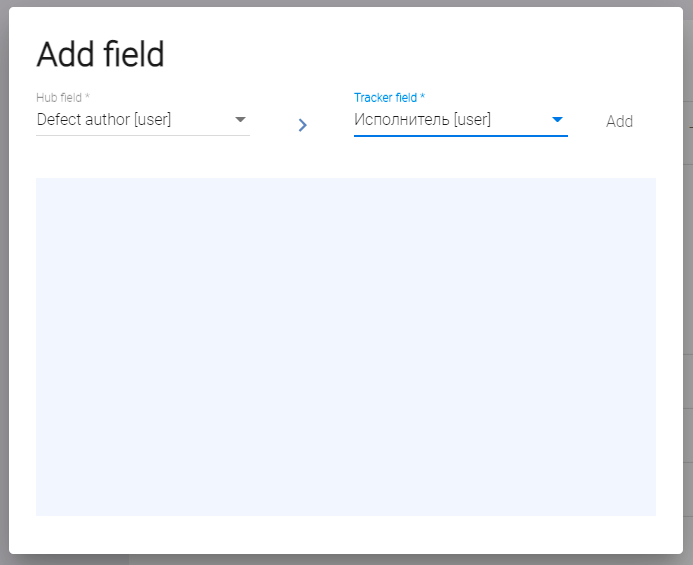Click the dimmed backdrop right of the dialog
Image resolution: width=693 pixels, height=565 pixels.
(688, 300)
